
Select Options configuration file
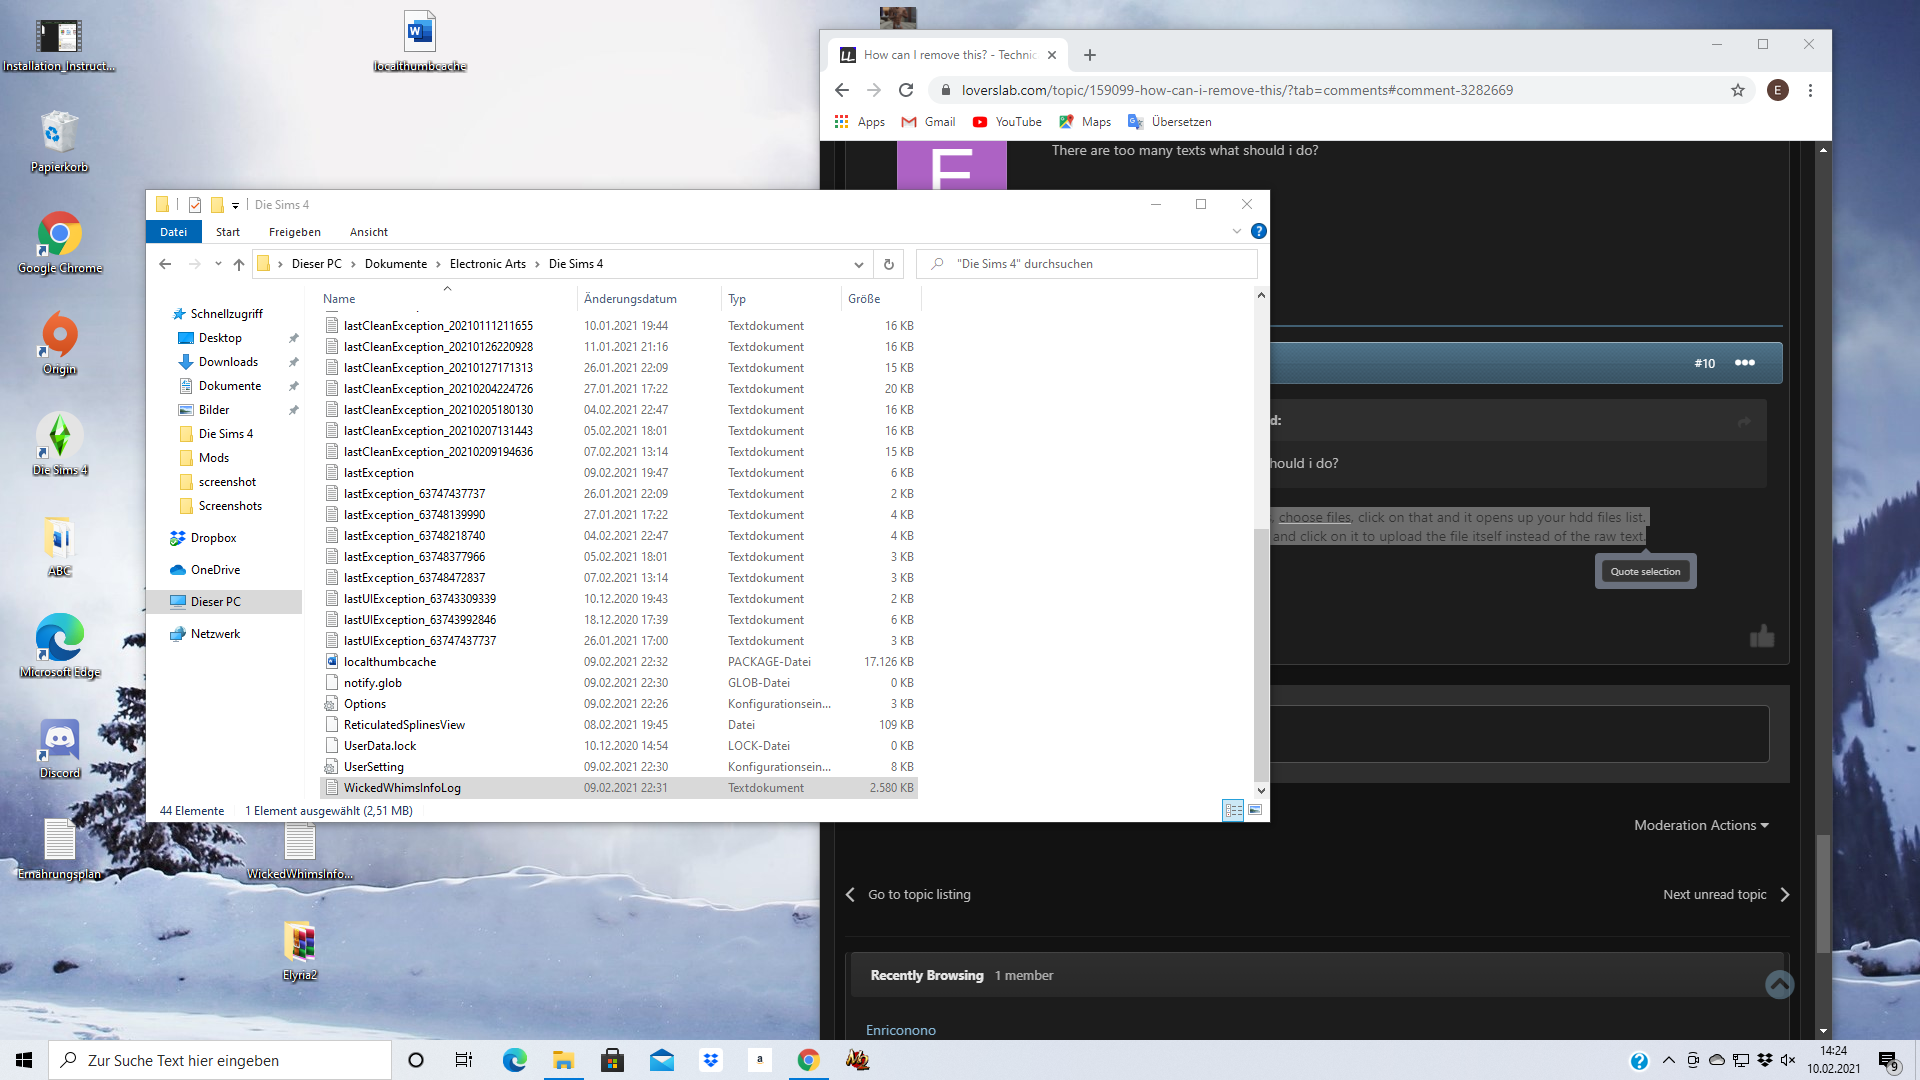[618, 704]
